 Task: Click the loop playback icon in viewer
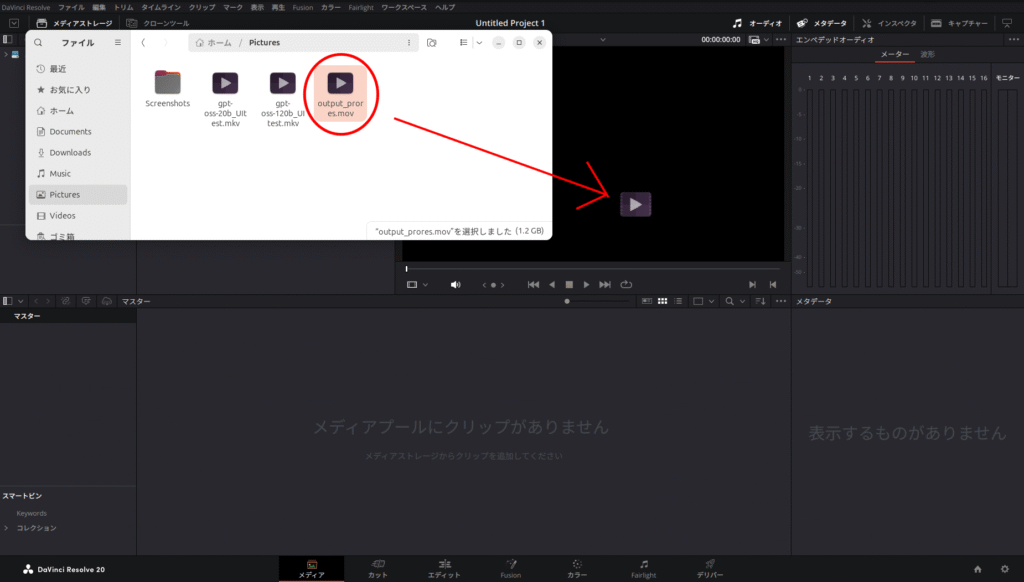click(x=626, y=285)
